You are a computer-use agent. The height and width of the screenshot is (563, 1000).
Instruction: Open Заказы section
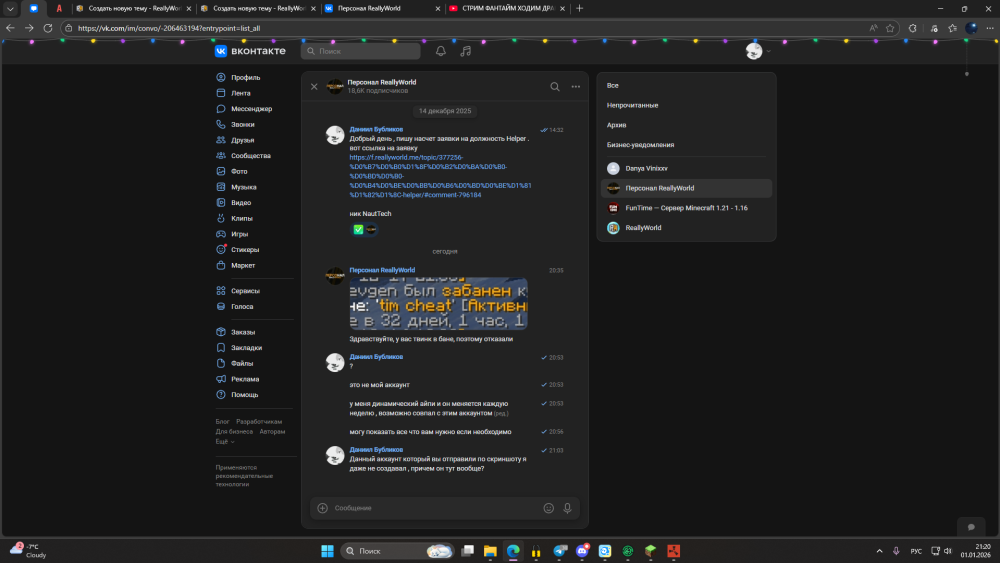(243, 332)
